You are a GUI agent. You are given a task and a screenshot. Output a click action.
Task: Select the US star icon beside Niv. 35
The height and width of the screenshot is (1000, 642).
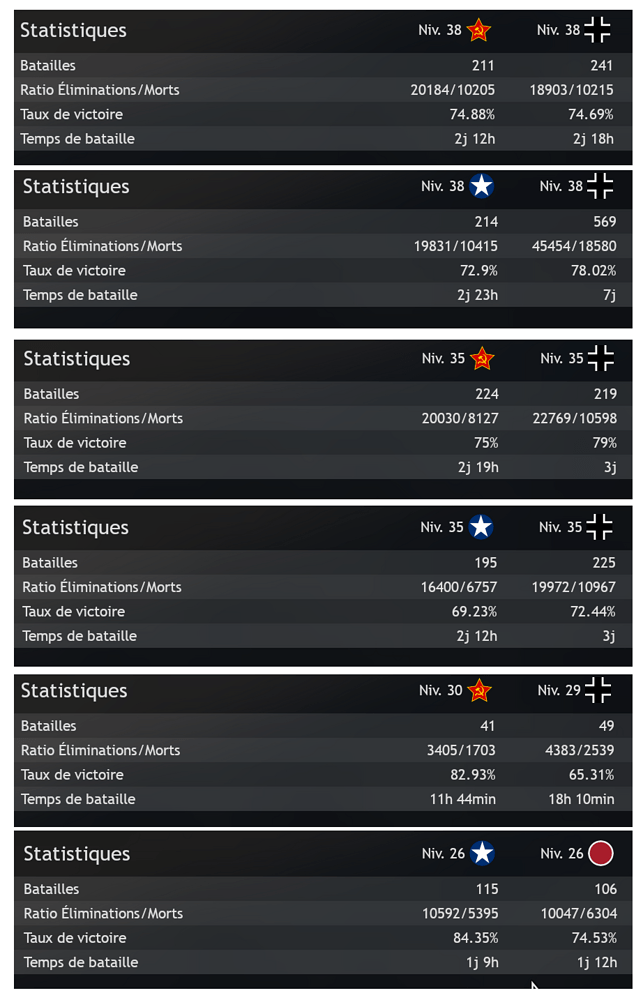click(481, 527)
